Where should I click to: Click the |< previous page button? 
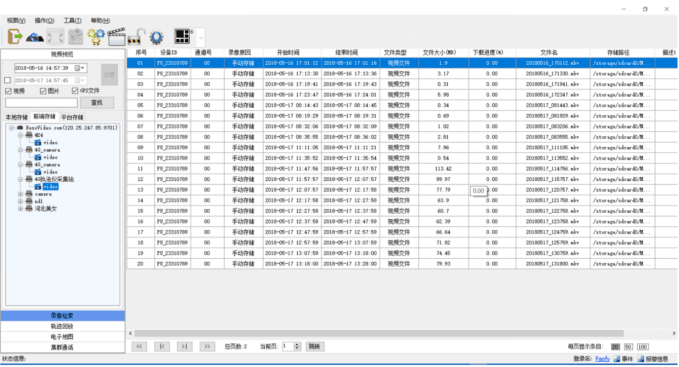coord(162,347)
